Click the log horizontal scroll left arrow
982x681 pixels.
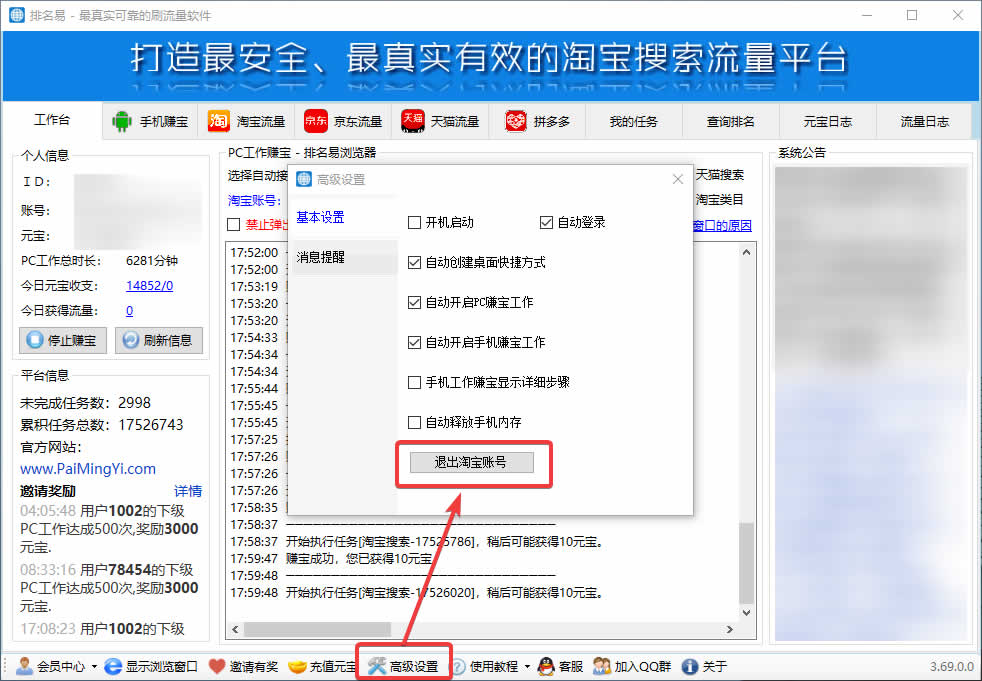coord(235,629)
